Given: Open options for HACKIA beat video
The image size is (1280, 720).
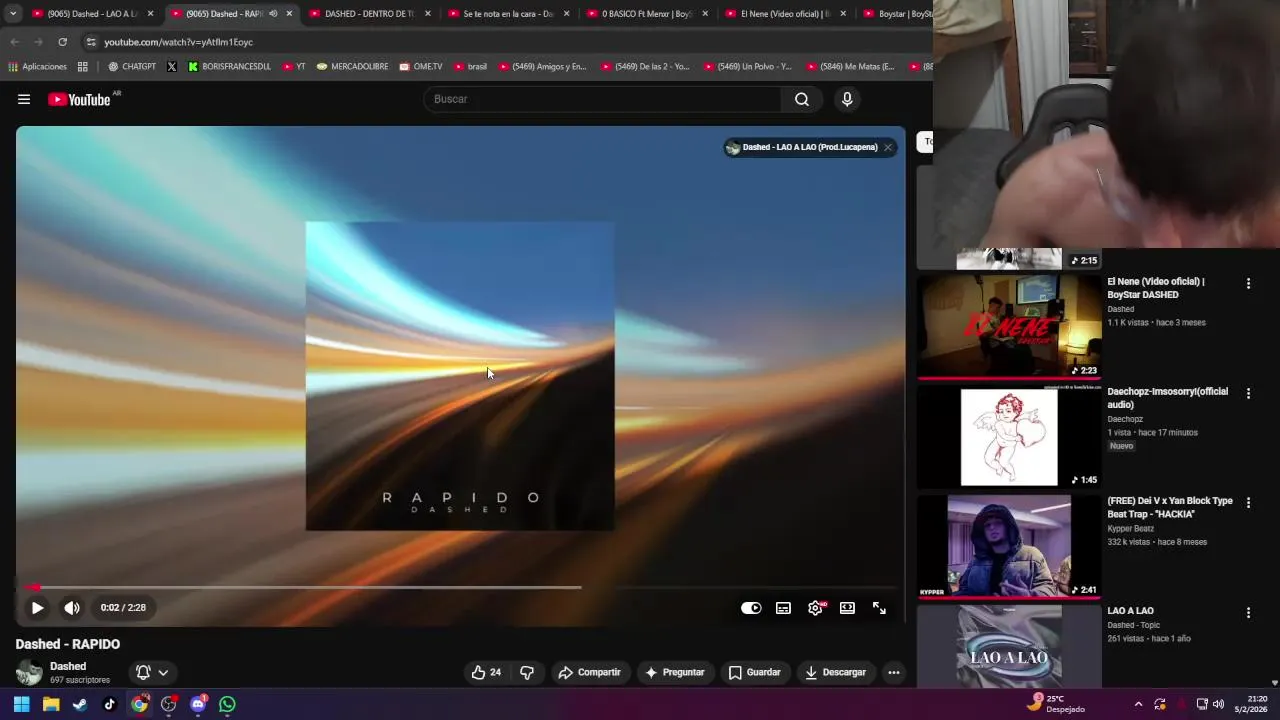Looking at the screenshot, I should [1248, 503].
